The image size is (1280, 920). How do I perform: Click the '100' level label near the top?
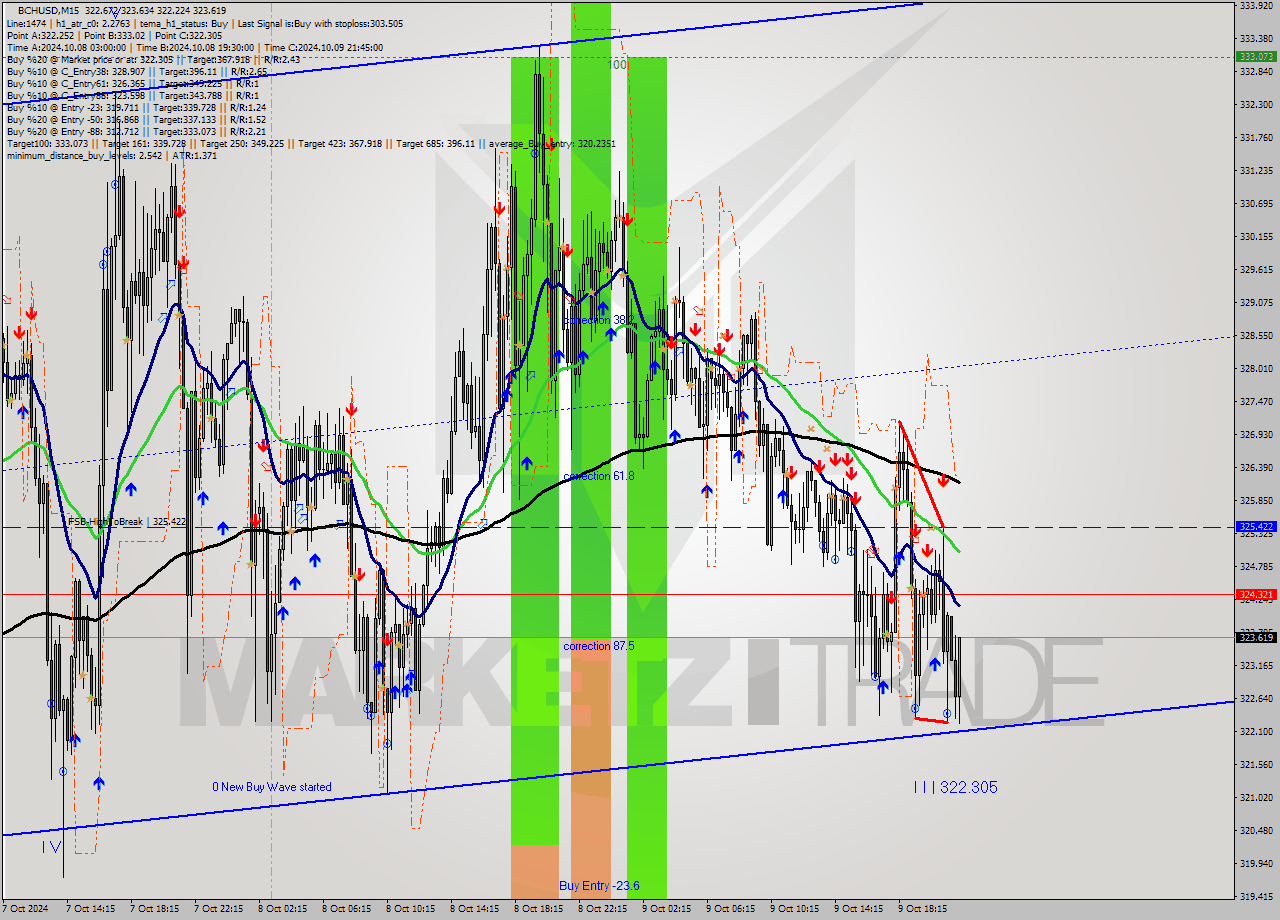617,64
